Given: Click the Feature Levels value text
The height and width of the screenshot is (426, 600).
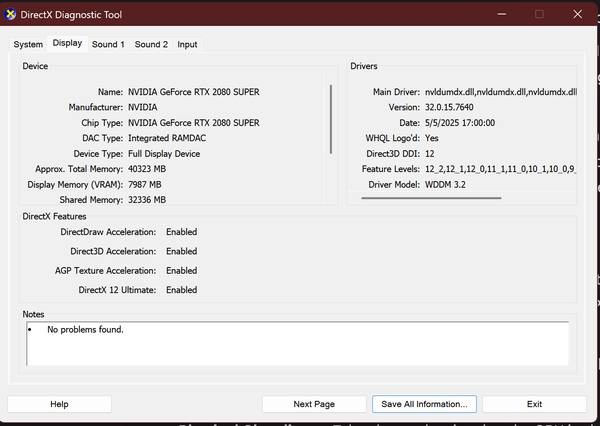Looking at the screenshot, I should pyautogui.click(x=500, y=169).
